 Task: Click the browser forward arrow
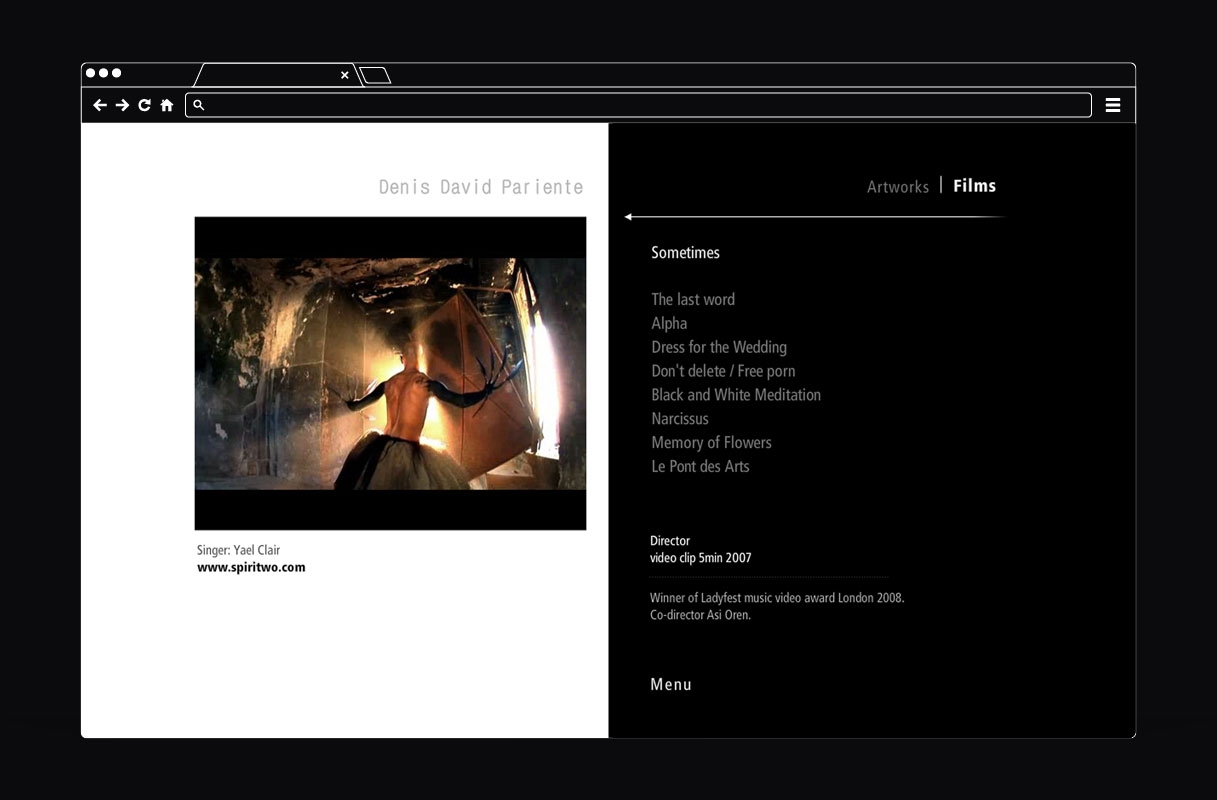pyautogui.click(x=122, y=105)
